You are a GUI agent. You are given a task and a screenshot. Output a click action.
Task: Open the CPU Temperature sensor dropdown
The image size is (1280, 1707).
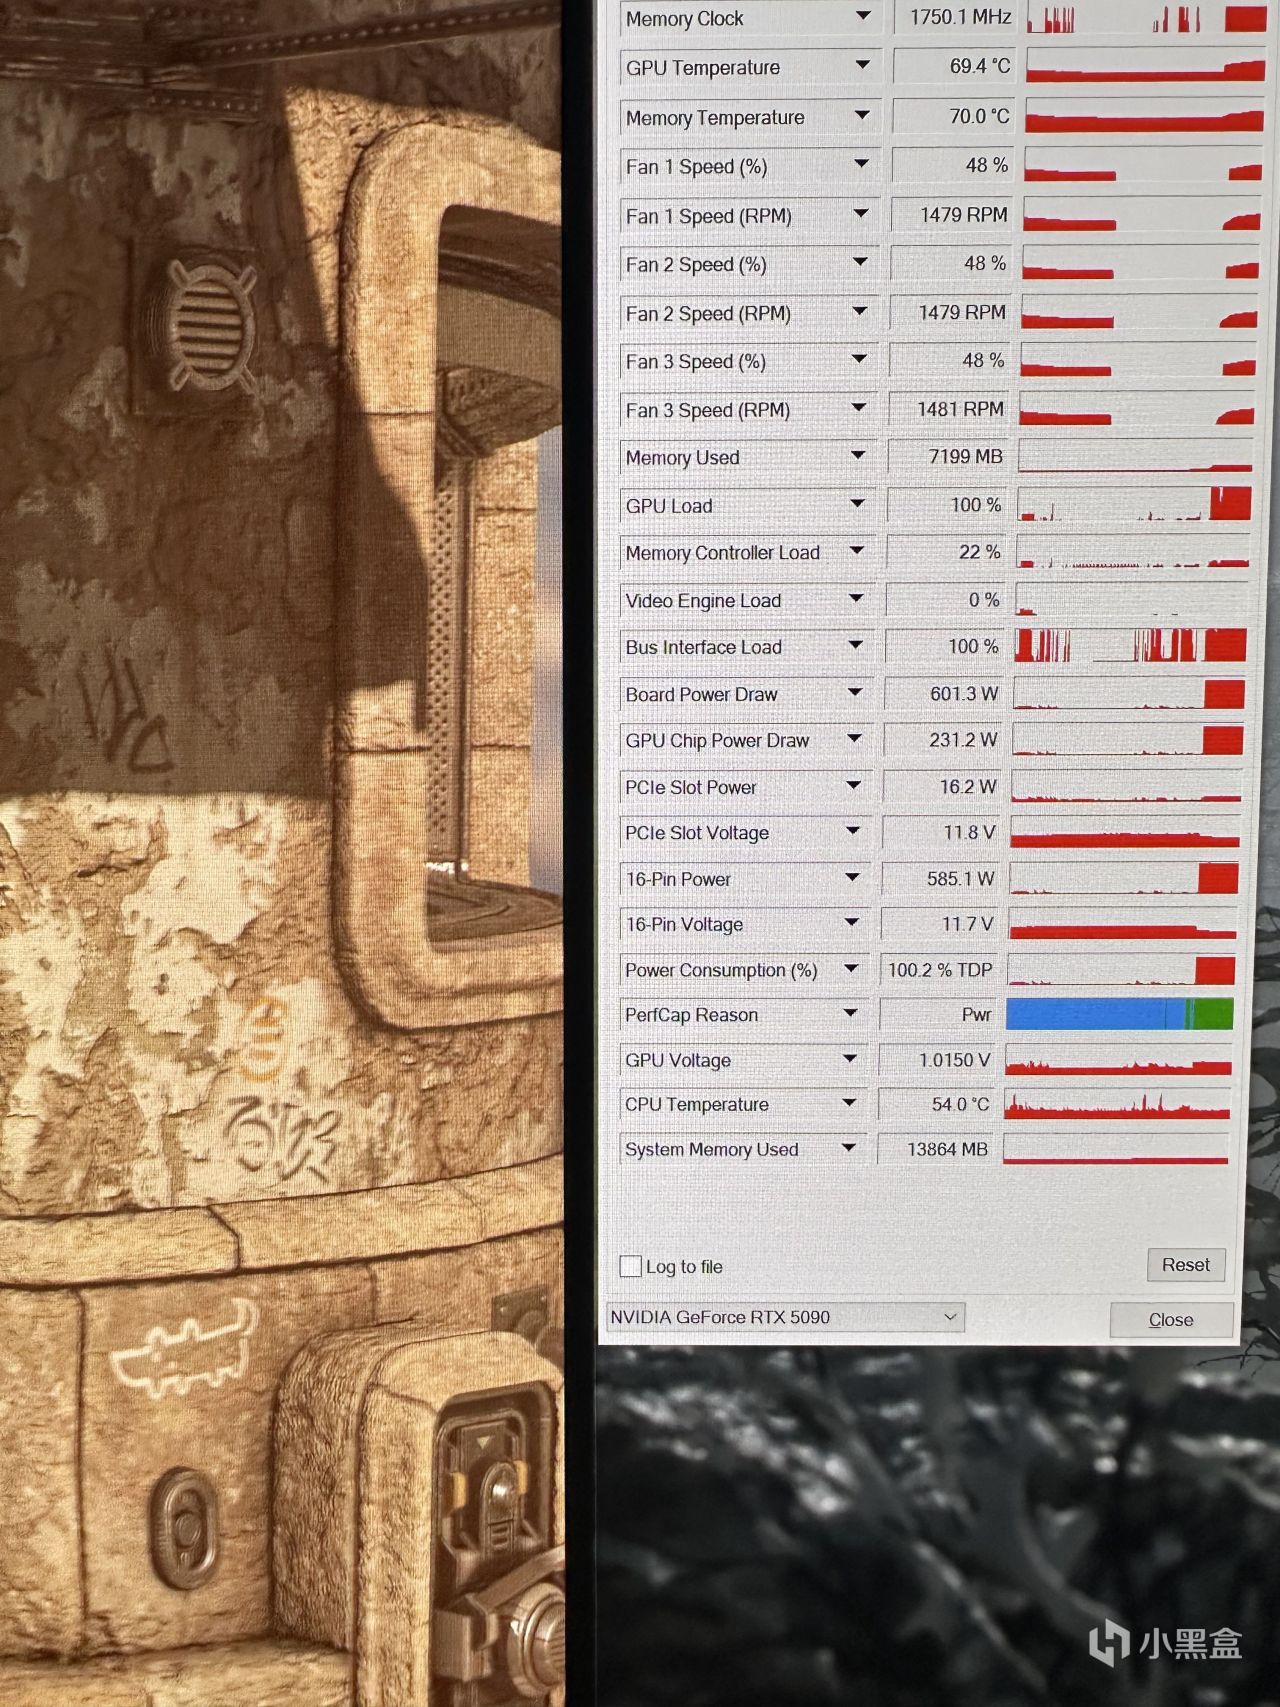(849, 1102)
